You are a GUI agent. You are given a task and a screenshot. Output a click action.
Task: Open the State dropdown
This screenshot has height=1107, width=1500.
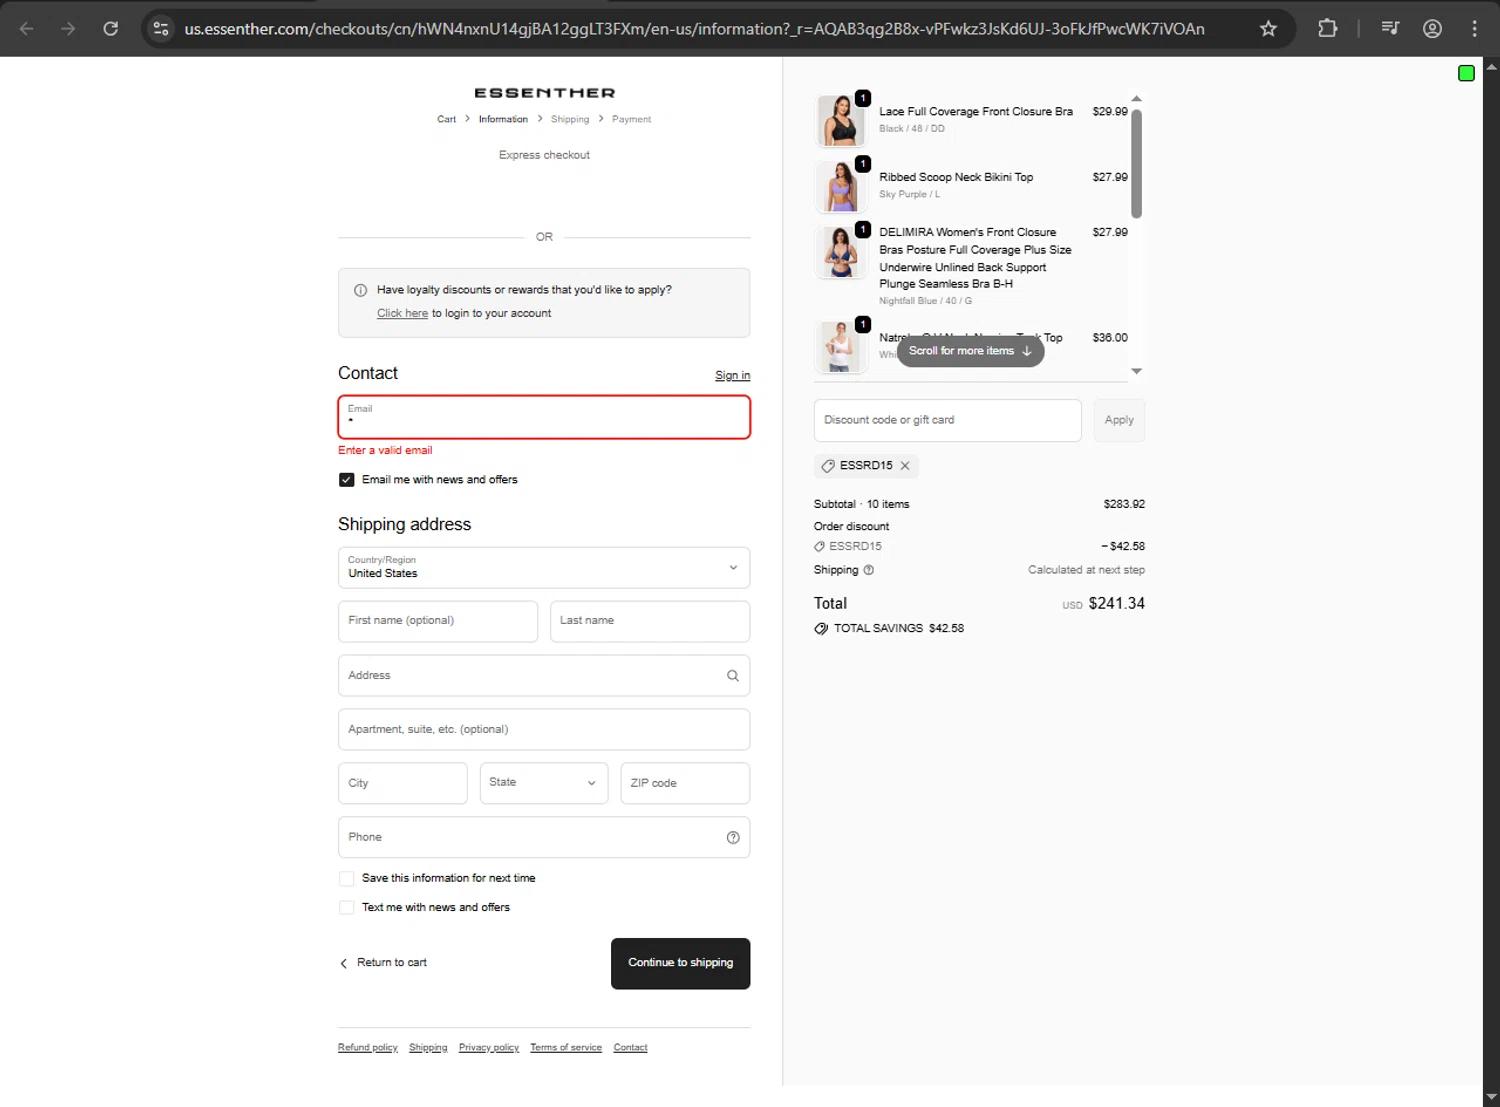(543, 783)
